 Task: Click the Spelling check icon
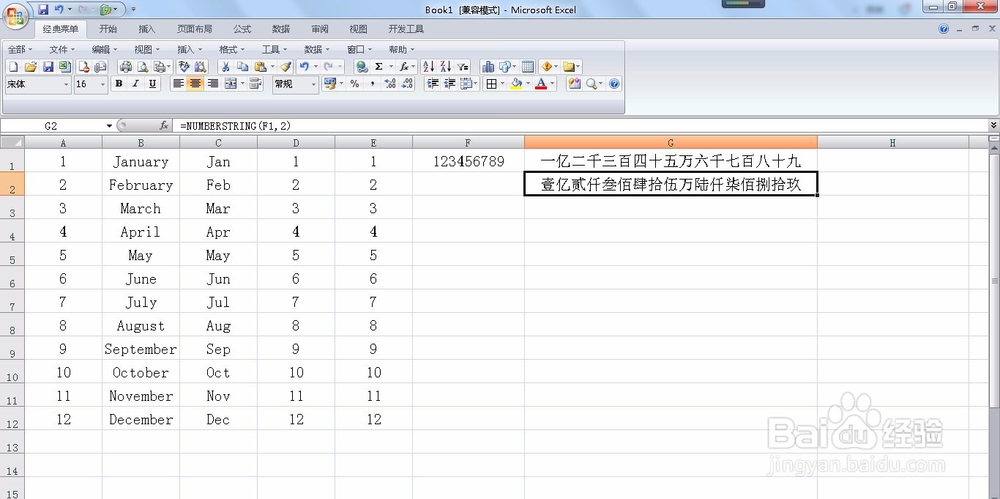point(184,66)
